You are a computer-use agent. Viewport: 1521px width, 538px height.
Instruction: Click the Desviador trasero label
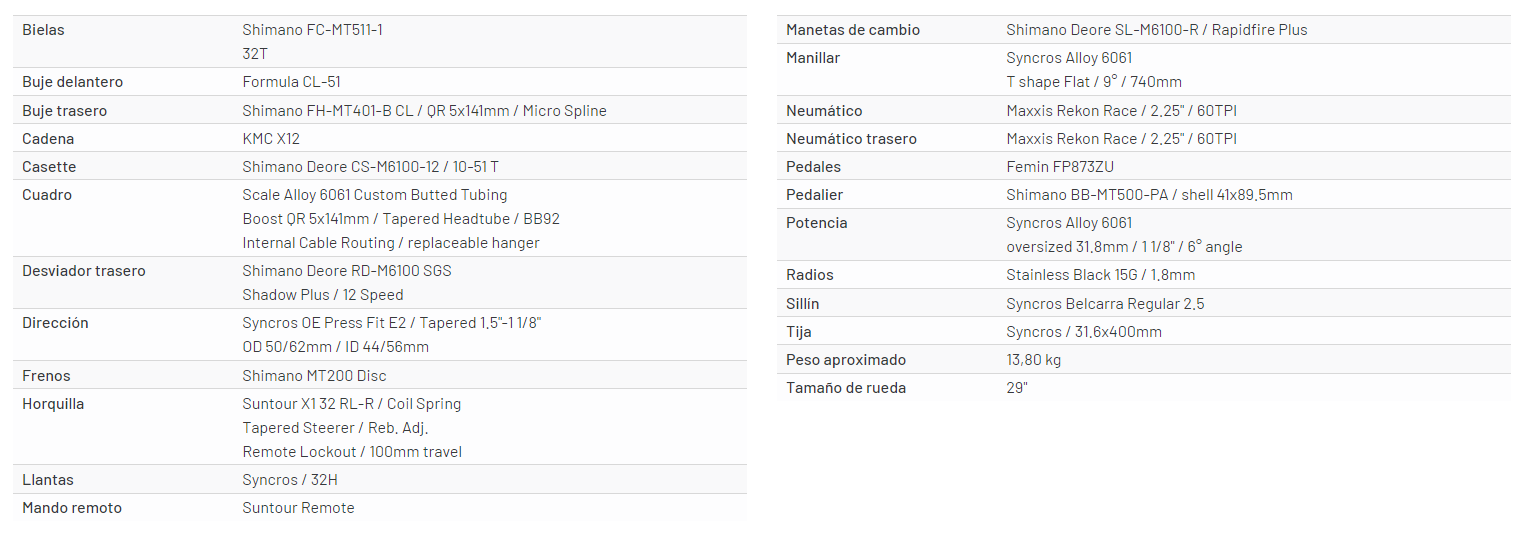(83, 271)
